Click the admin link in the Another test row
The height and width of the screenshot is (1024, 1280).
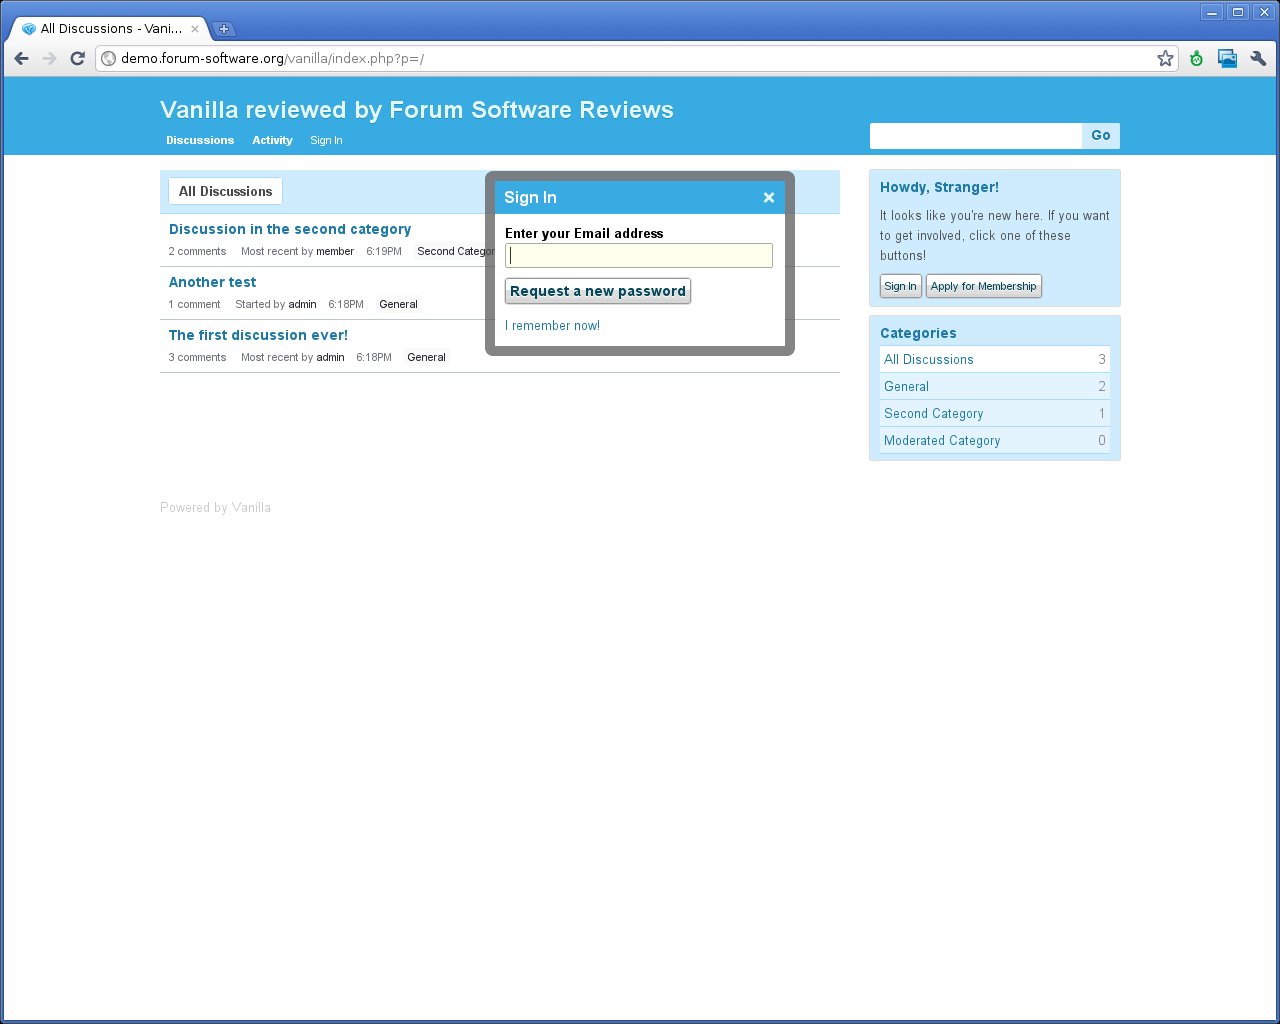coord(302,304)
